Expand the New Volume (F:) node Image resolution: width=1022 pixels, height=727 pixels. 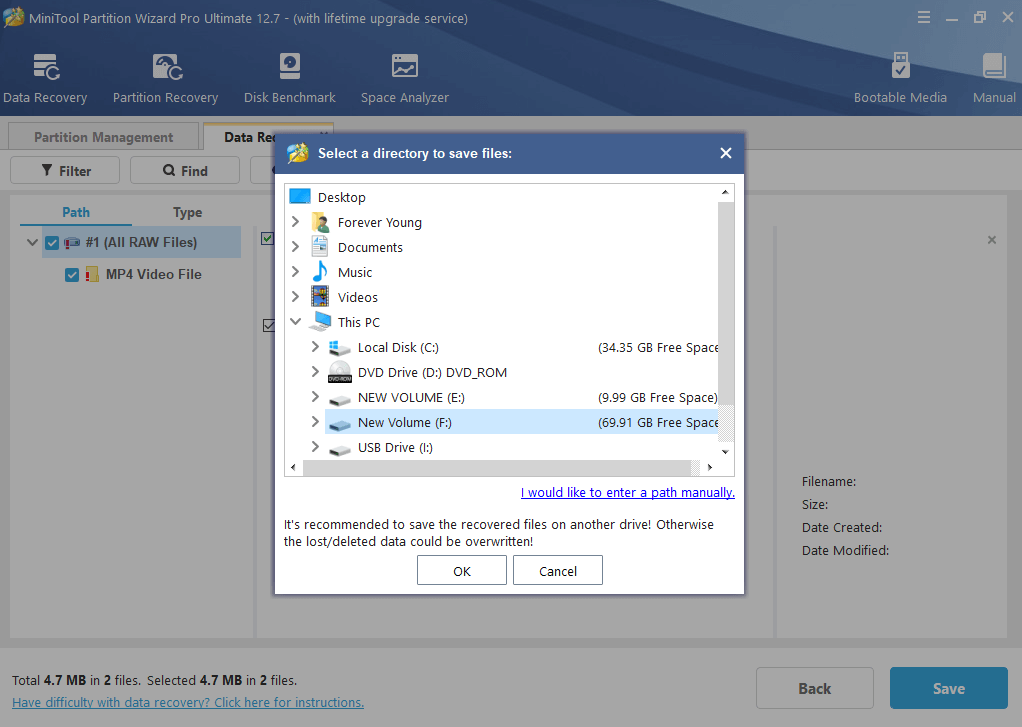pyautogui.click(x=315, y=421)
